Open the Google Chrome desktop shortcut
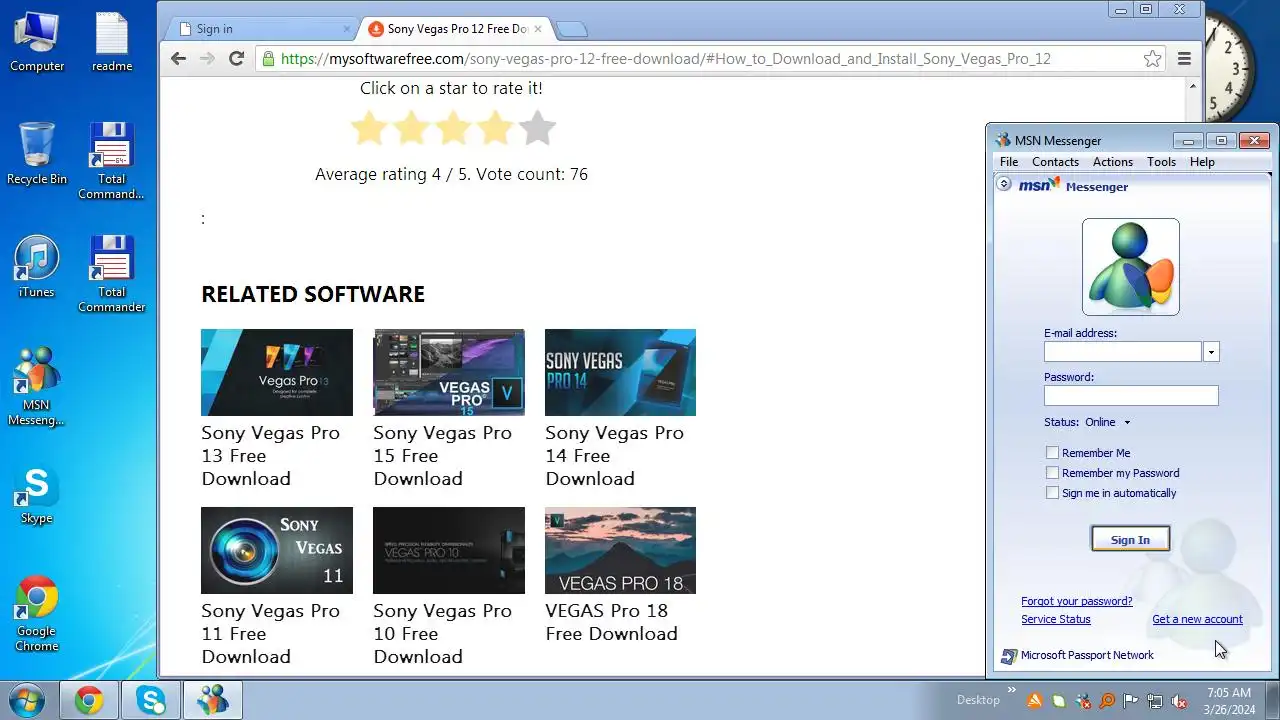 point(37,613)
